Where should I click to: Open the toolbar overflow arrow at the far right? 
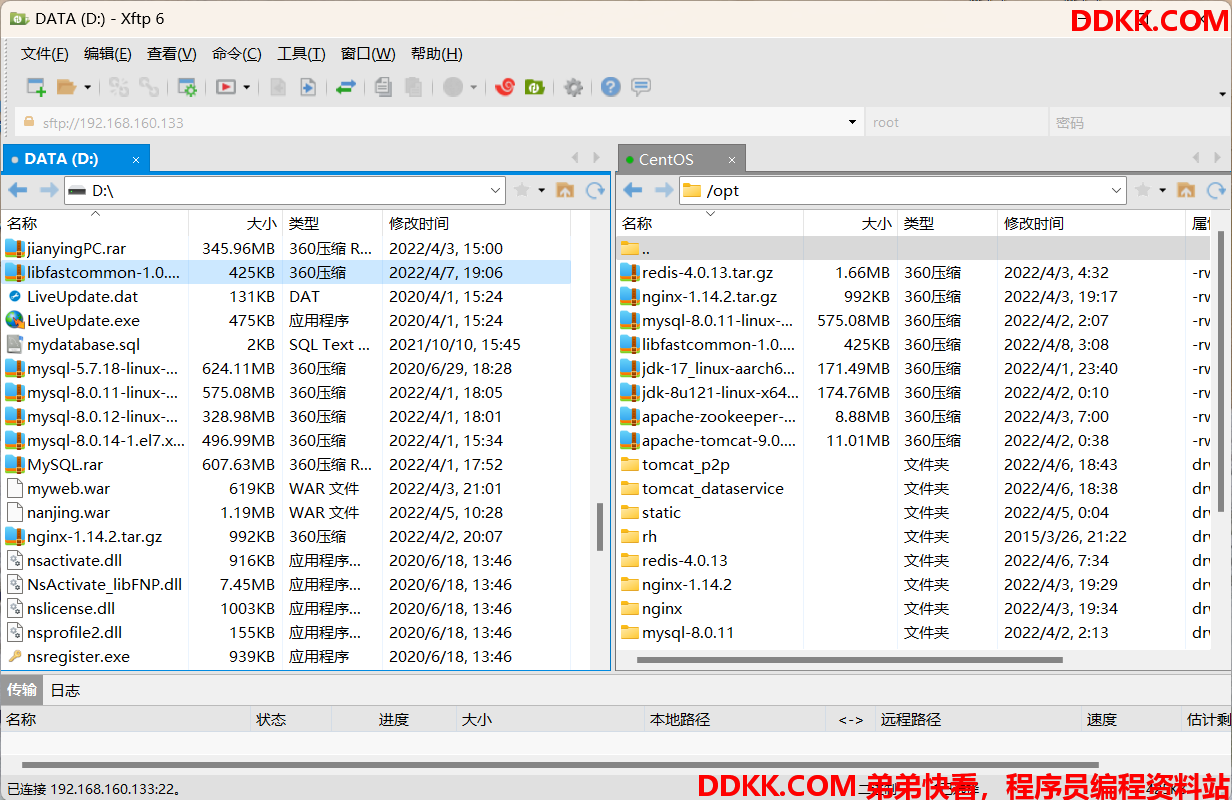1222,95
